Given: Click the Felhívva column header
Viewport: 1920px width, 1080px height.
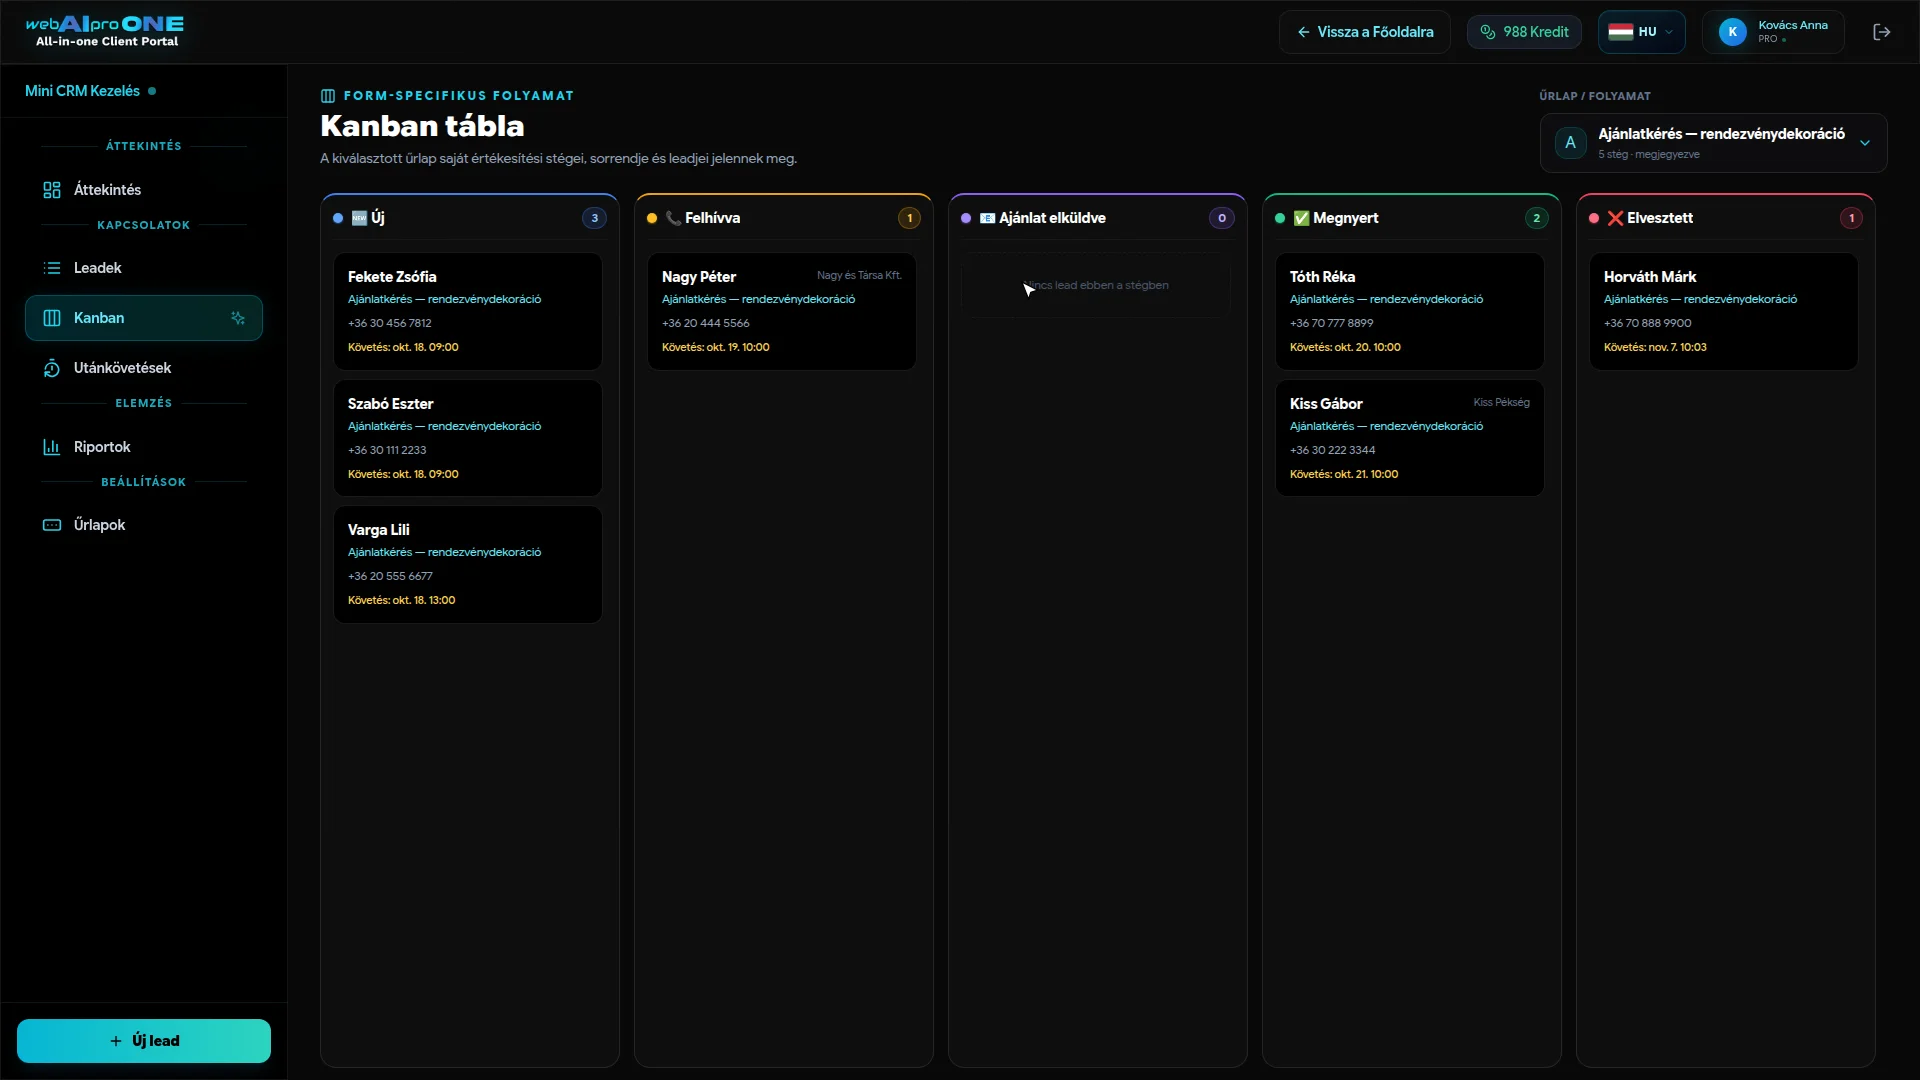Looking at the screenshot, I should point(784,218).
